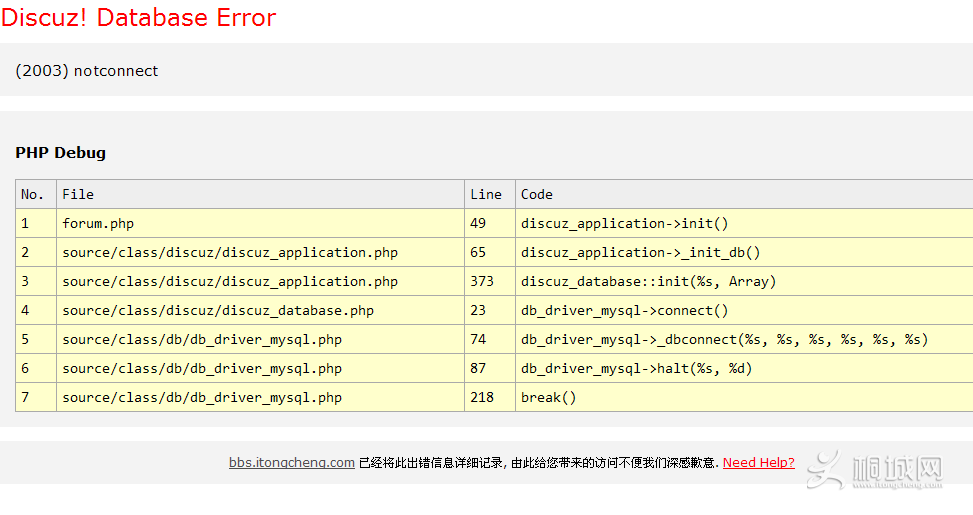Image resolution: width=973 pixels, height=515 pixels.
Task: Click line number 87 cell
Action: click(x=490, y=369)
